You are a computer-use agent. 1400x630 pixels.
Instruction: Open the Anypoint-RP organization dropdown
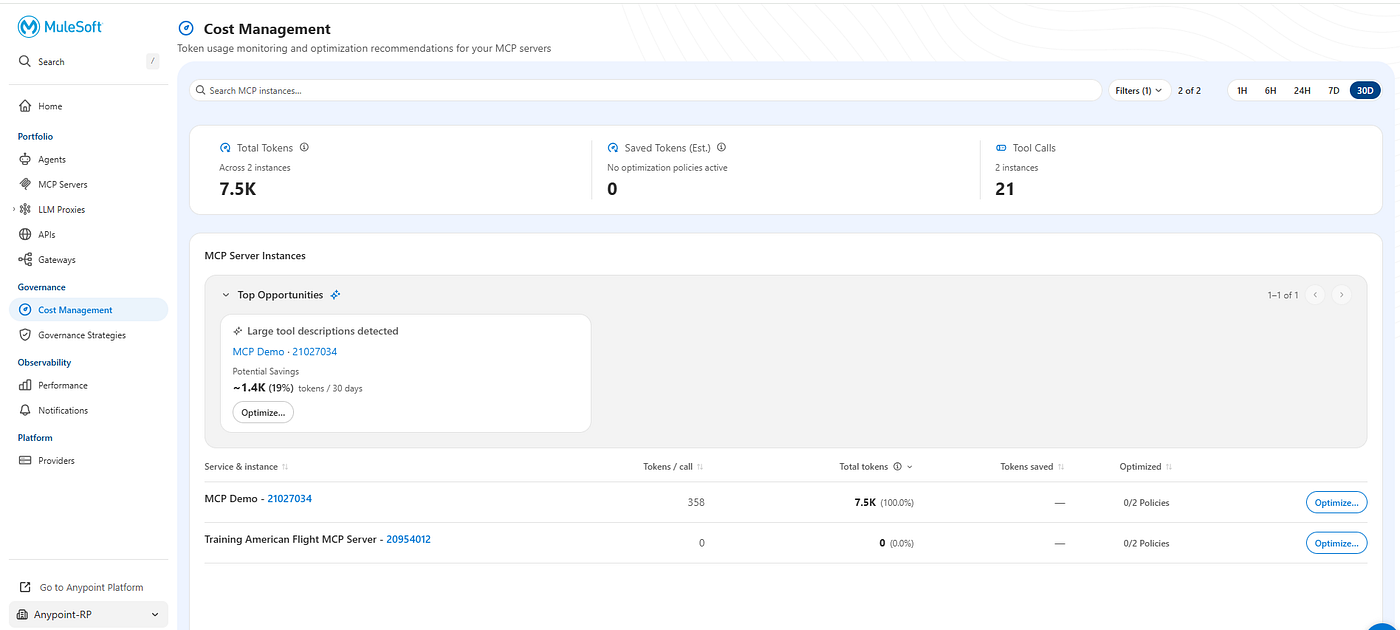88,614
